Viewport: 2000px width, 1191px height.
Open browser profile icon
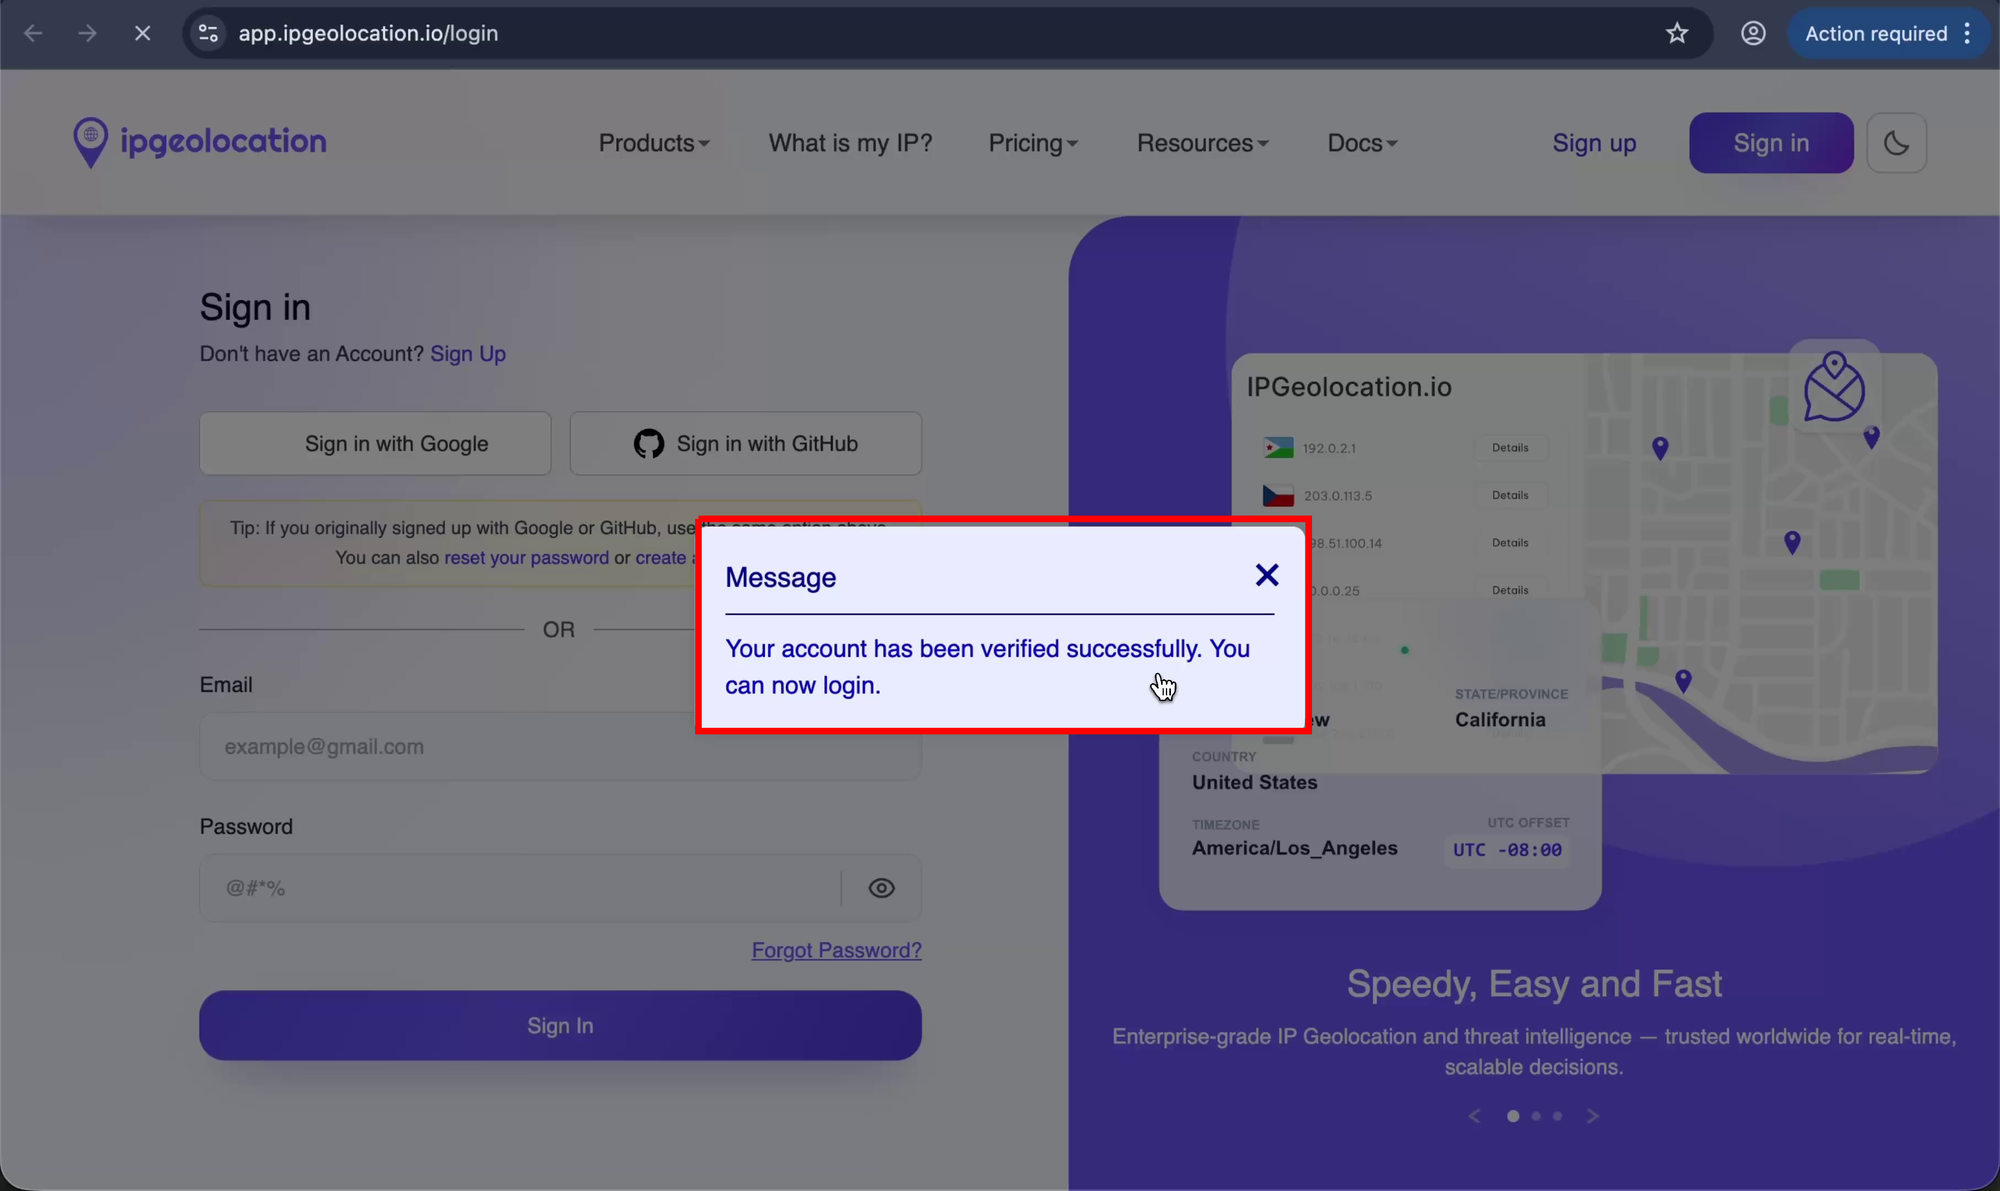(1753, 33)
